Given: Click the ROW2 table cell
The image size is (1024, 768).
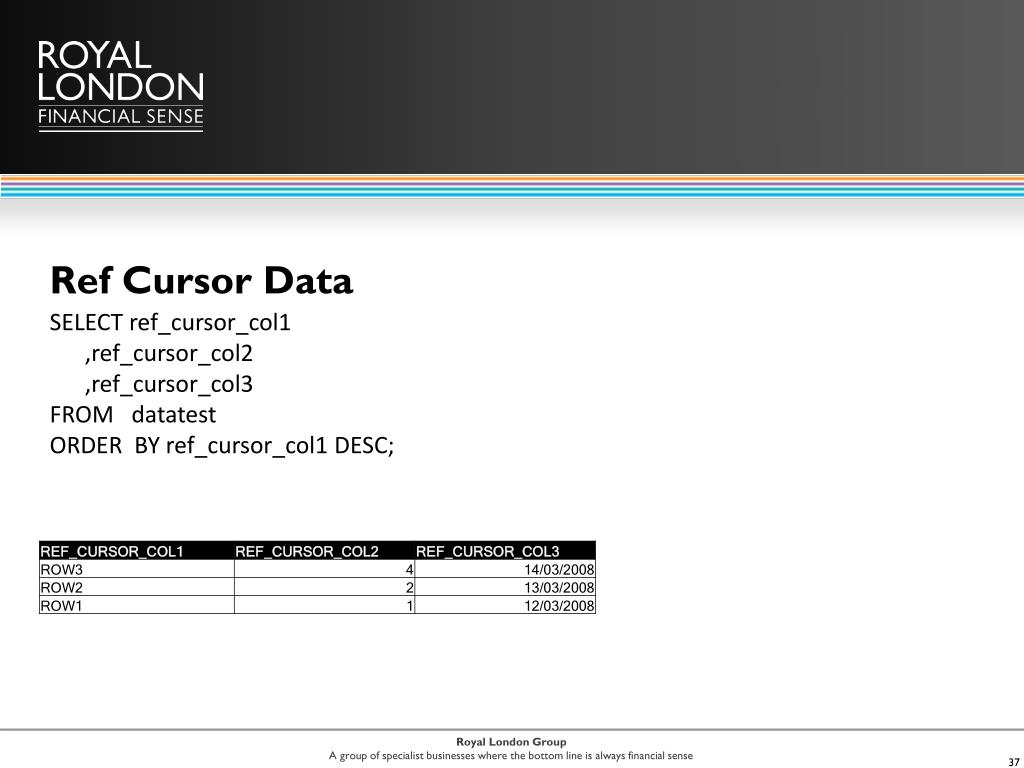Looking at the screenshot, I should click(136, 587).
